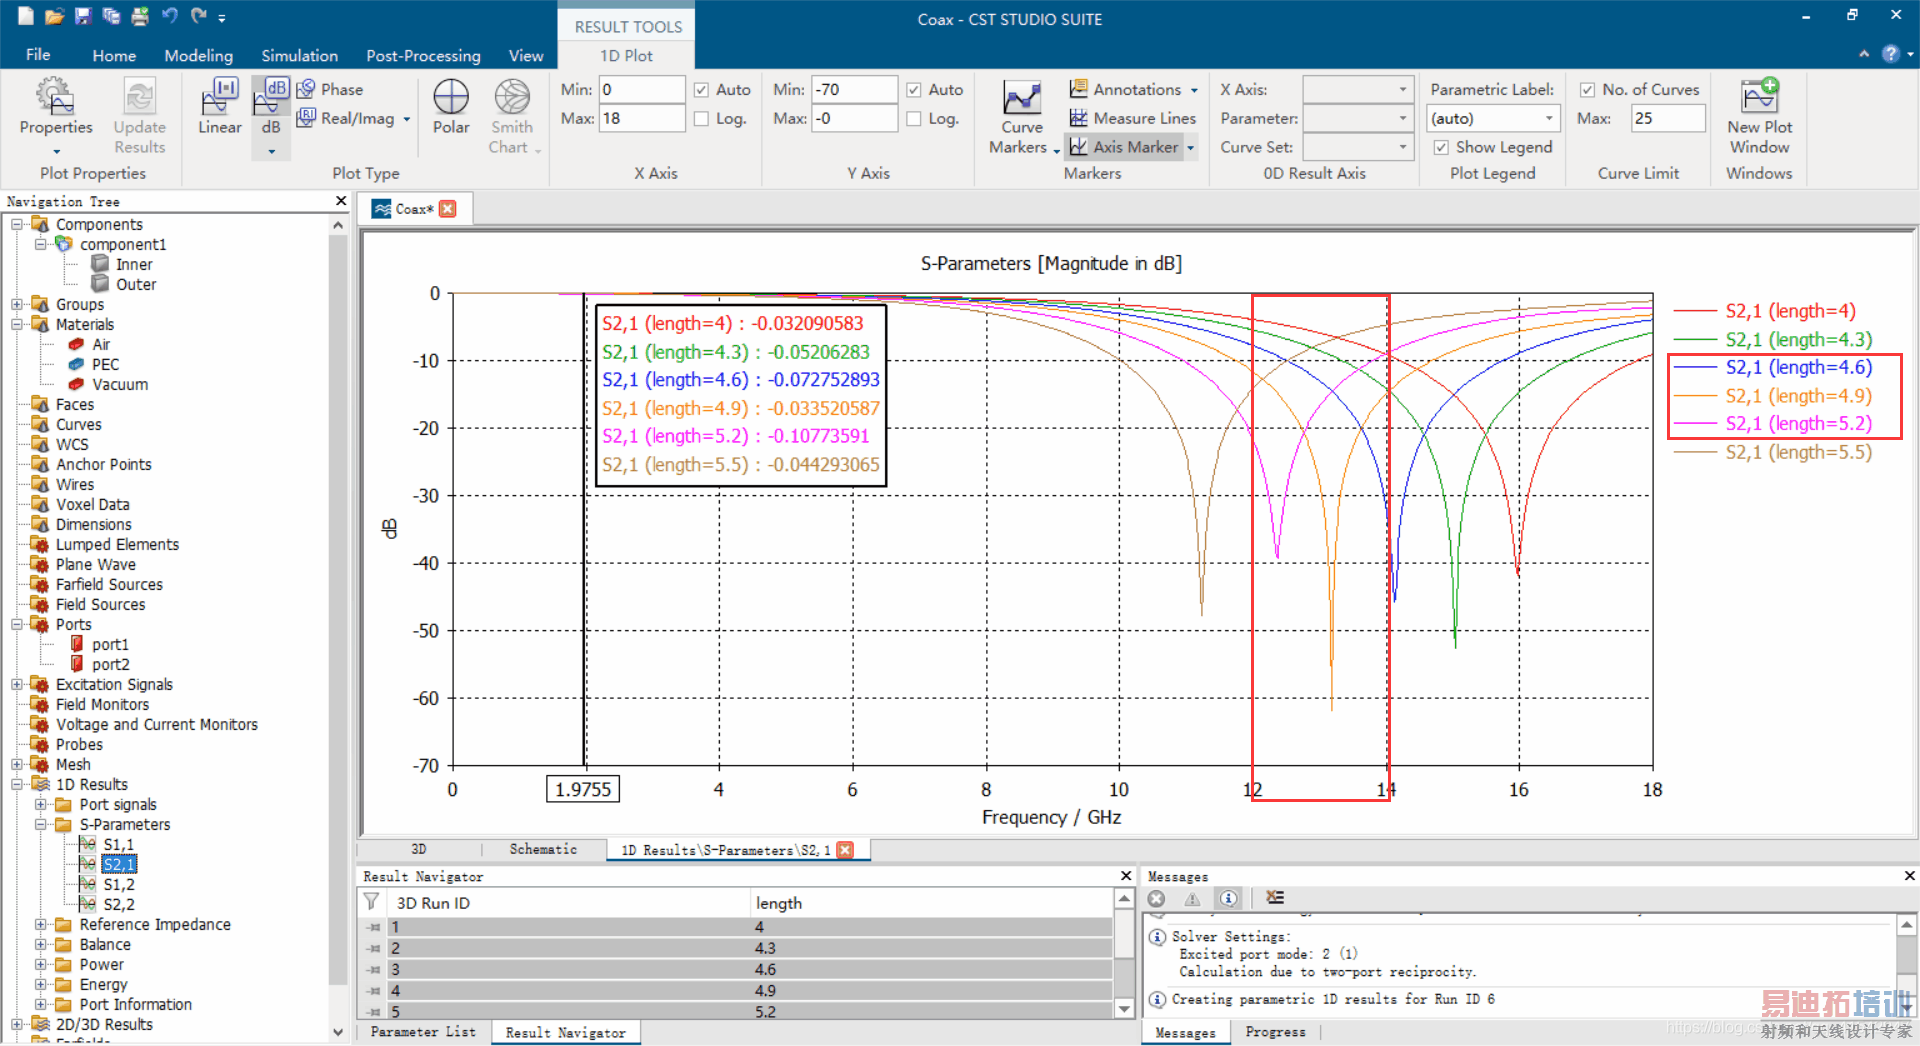Viewport: 1920px width, 1046px height.
Task: Click the Y Axis Min input field
Action: [x=853, y=90]
